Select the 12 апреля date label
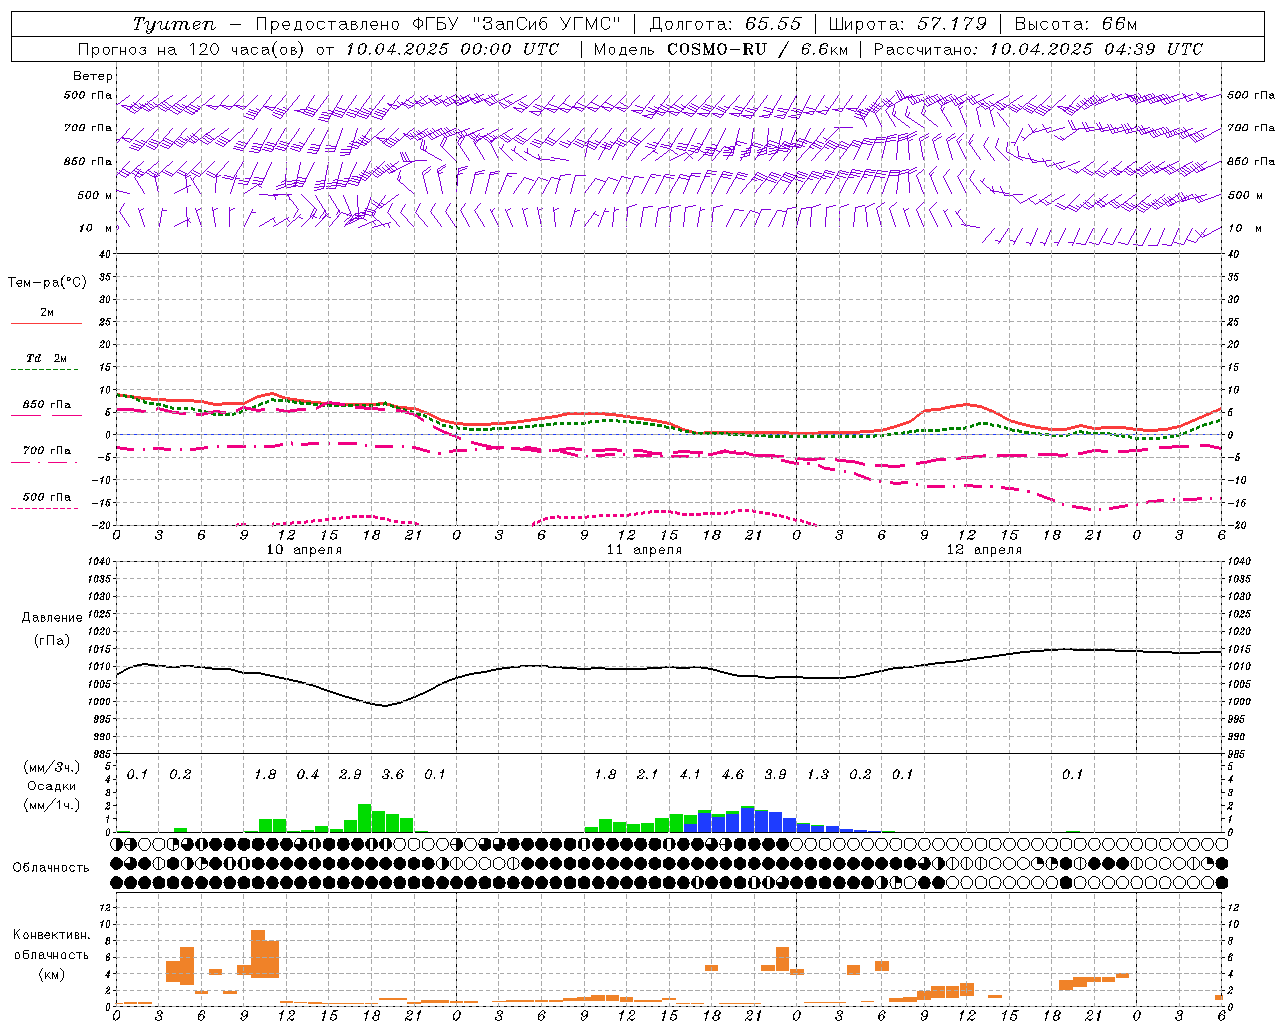 coord(984,550)
